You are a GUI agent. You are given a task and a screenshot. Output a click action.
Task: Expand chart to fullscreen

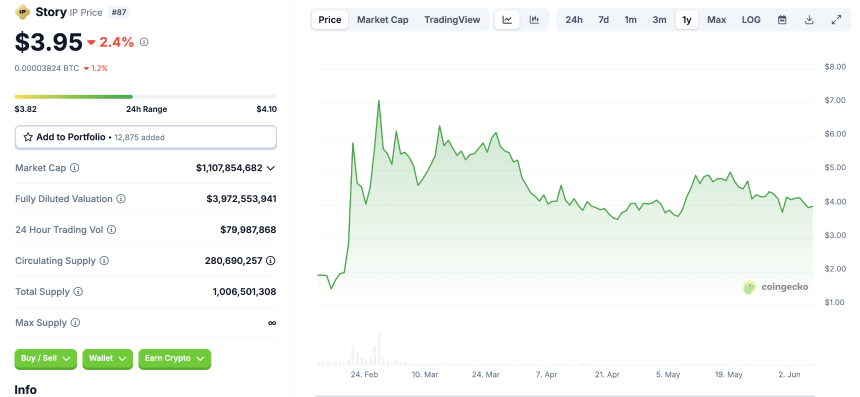(x=836, y=20)
